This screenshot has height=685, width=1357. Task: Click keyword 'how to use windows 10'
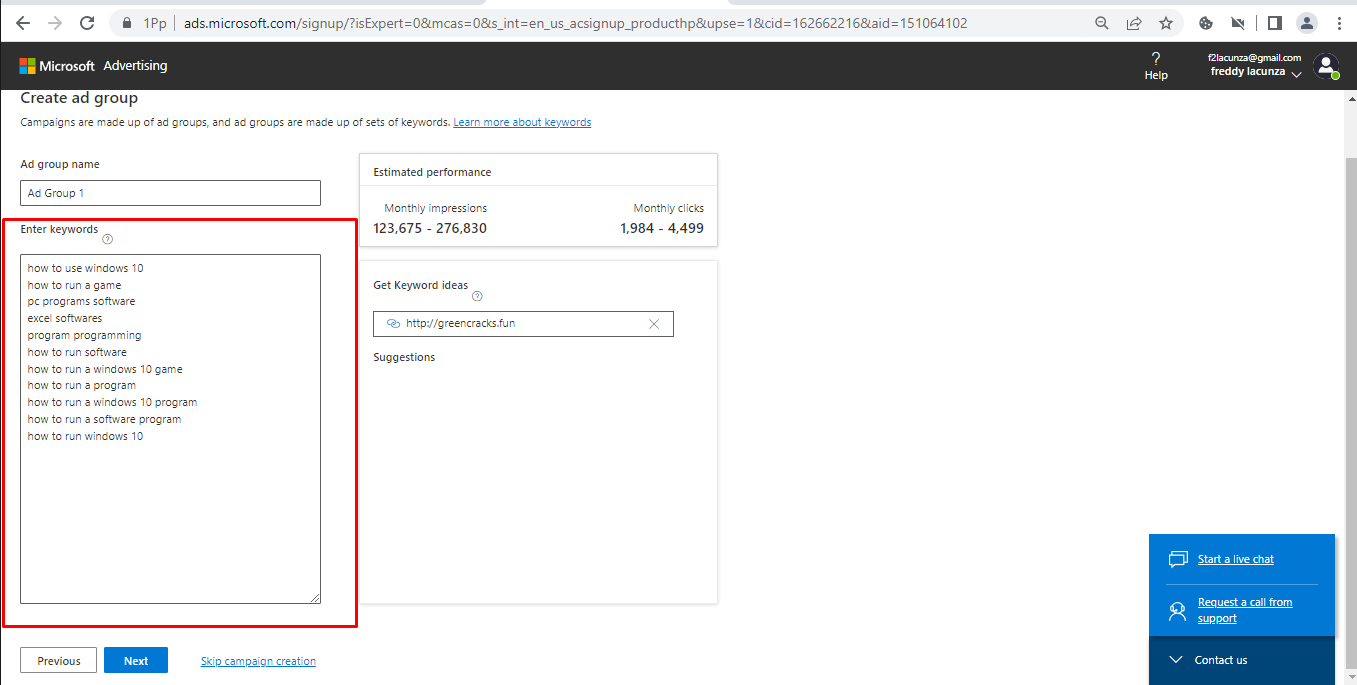(x=86, y=268)
